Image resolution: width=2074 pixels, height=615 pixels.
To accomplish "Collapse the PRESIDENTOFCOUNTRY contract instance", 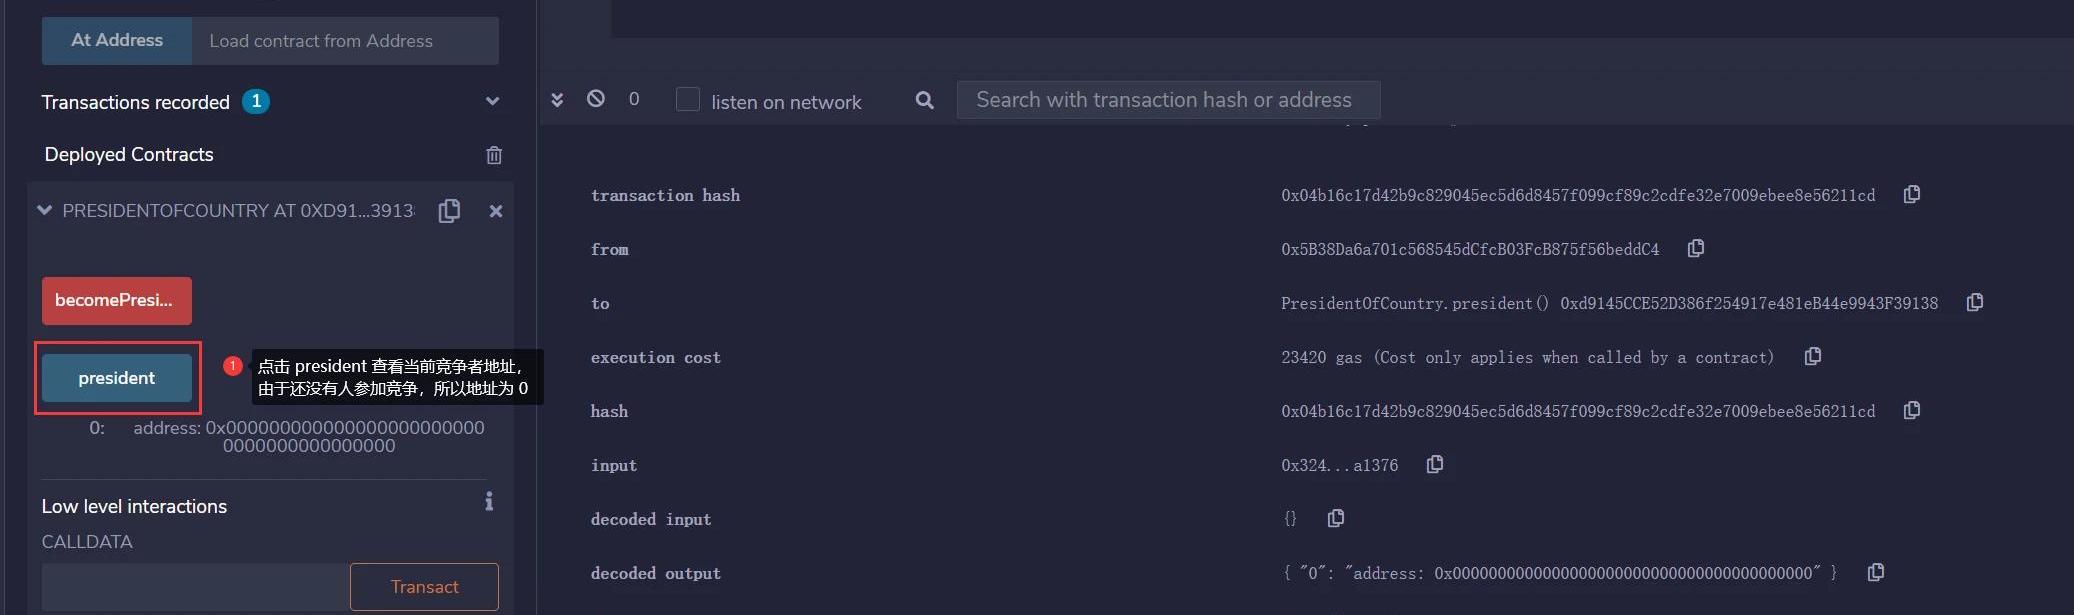I will tap(44, 210).
